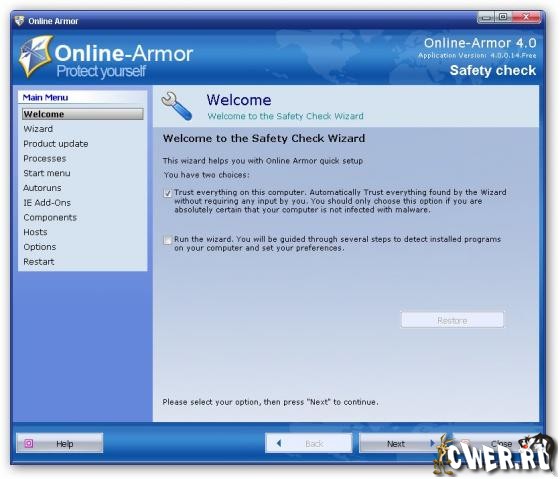Enable Trust everything on this computer checkbox
Screen dimensions: 560x479
[167, 193]
